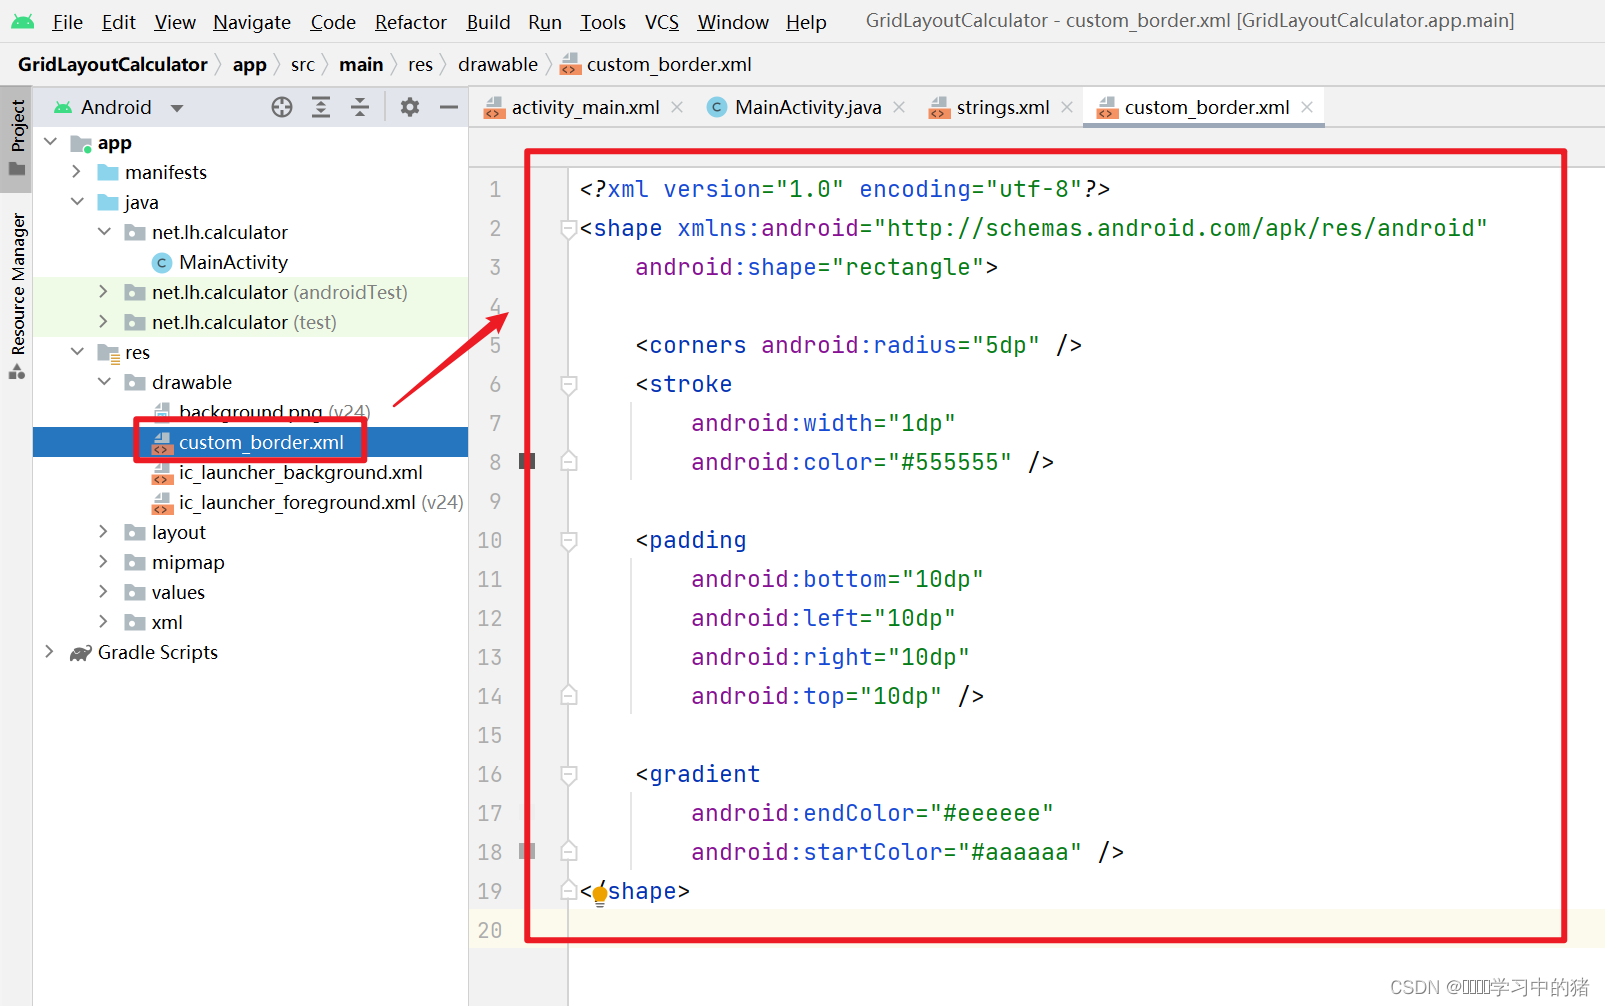Place cursor on empty line 20

(x=1087, y=930)
